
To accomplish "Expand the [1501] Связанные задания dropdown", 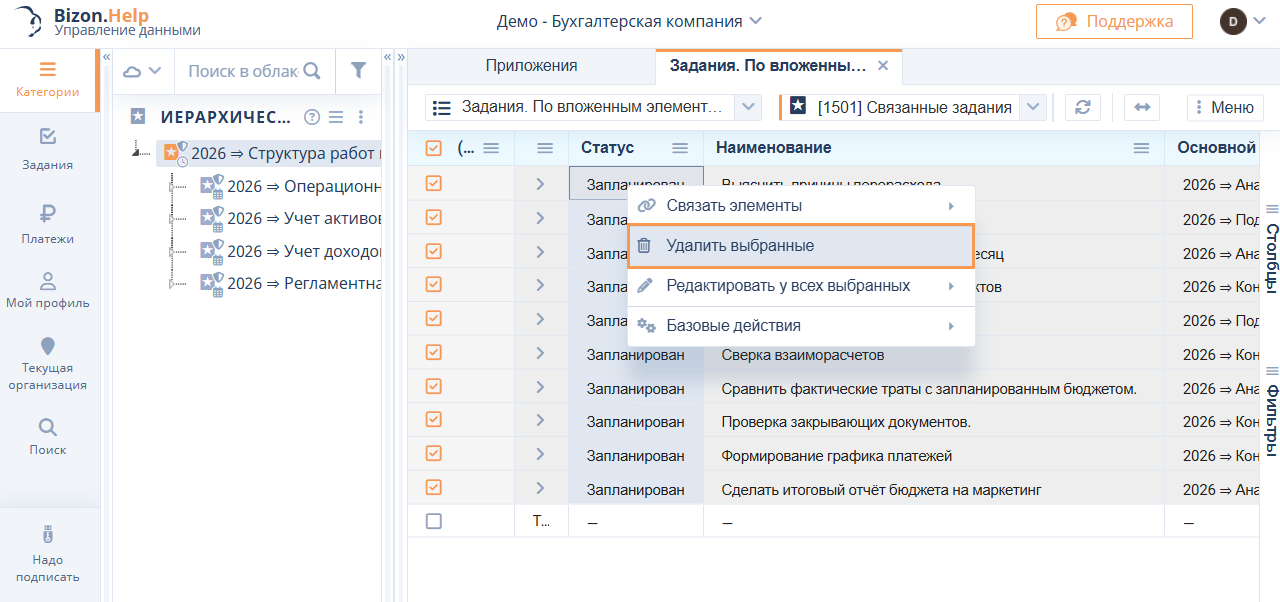I will (1035, 107).
